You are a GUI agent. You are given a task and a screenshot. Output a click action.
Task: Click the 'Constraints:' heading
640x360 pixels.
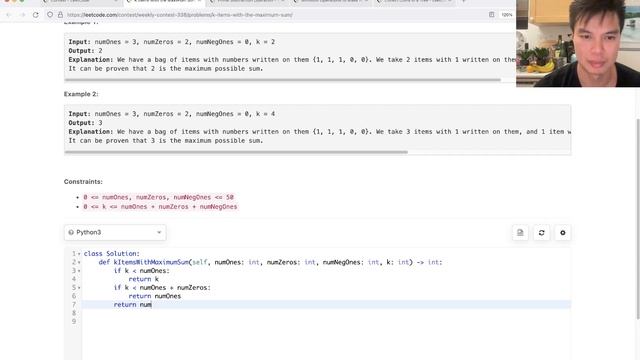83,182
